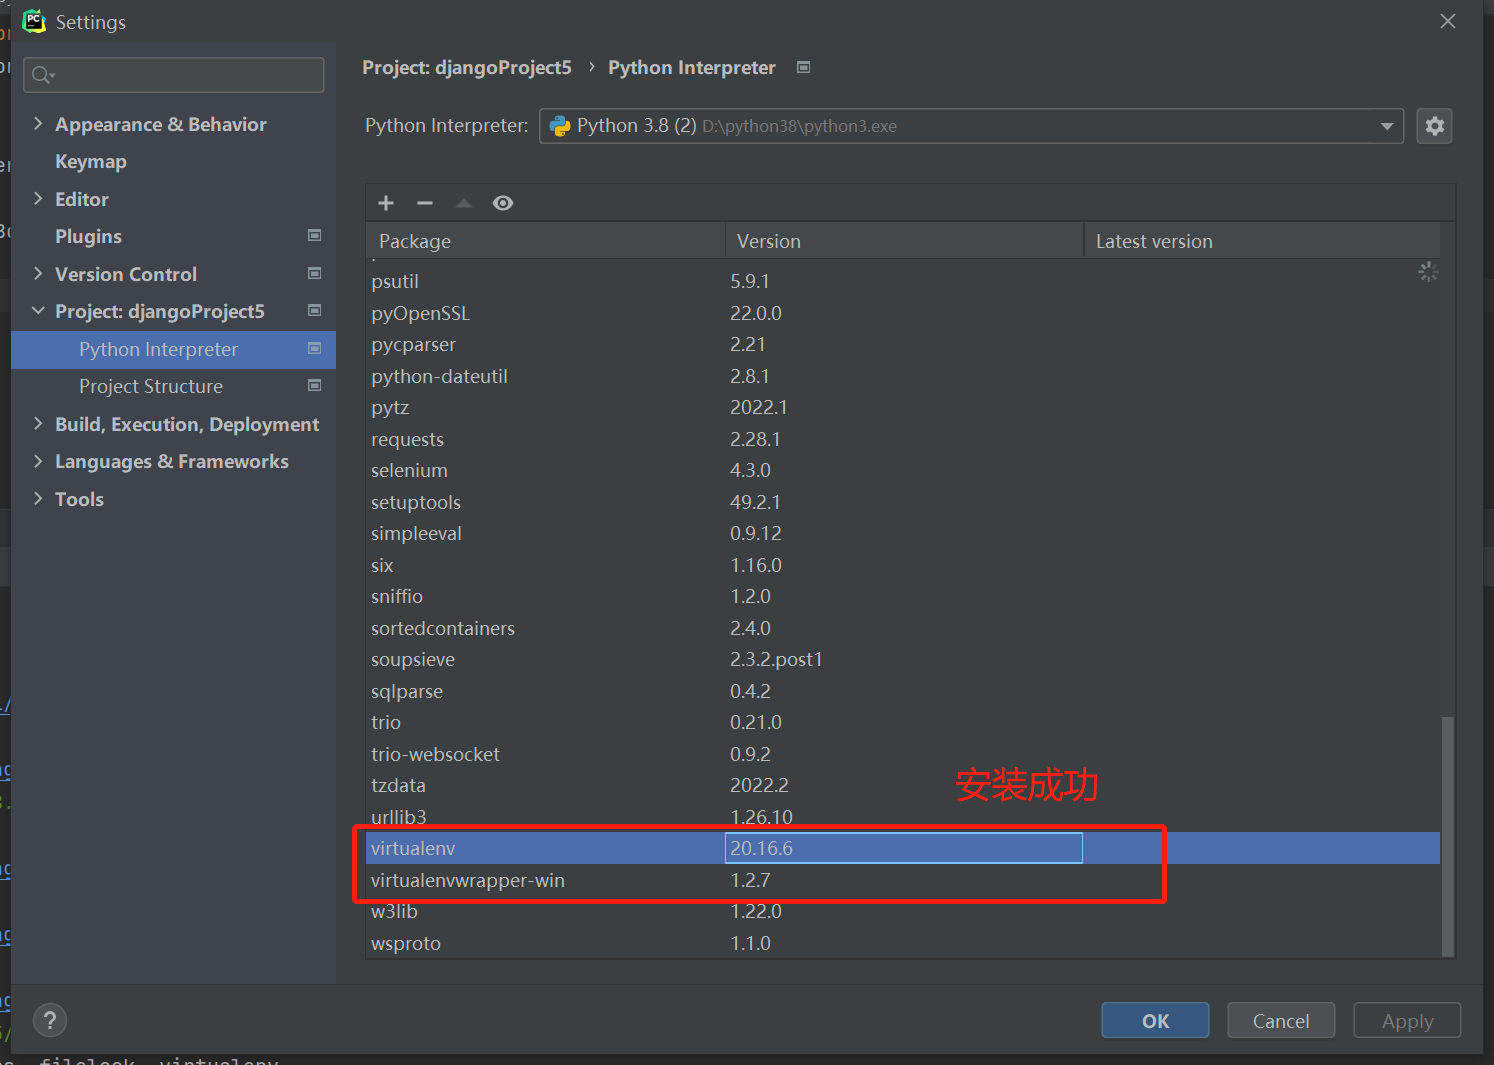
Task: Click the search settings field
Action: point(174,75)
